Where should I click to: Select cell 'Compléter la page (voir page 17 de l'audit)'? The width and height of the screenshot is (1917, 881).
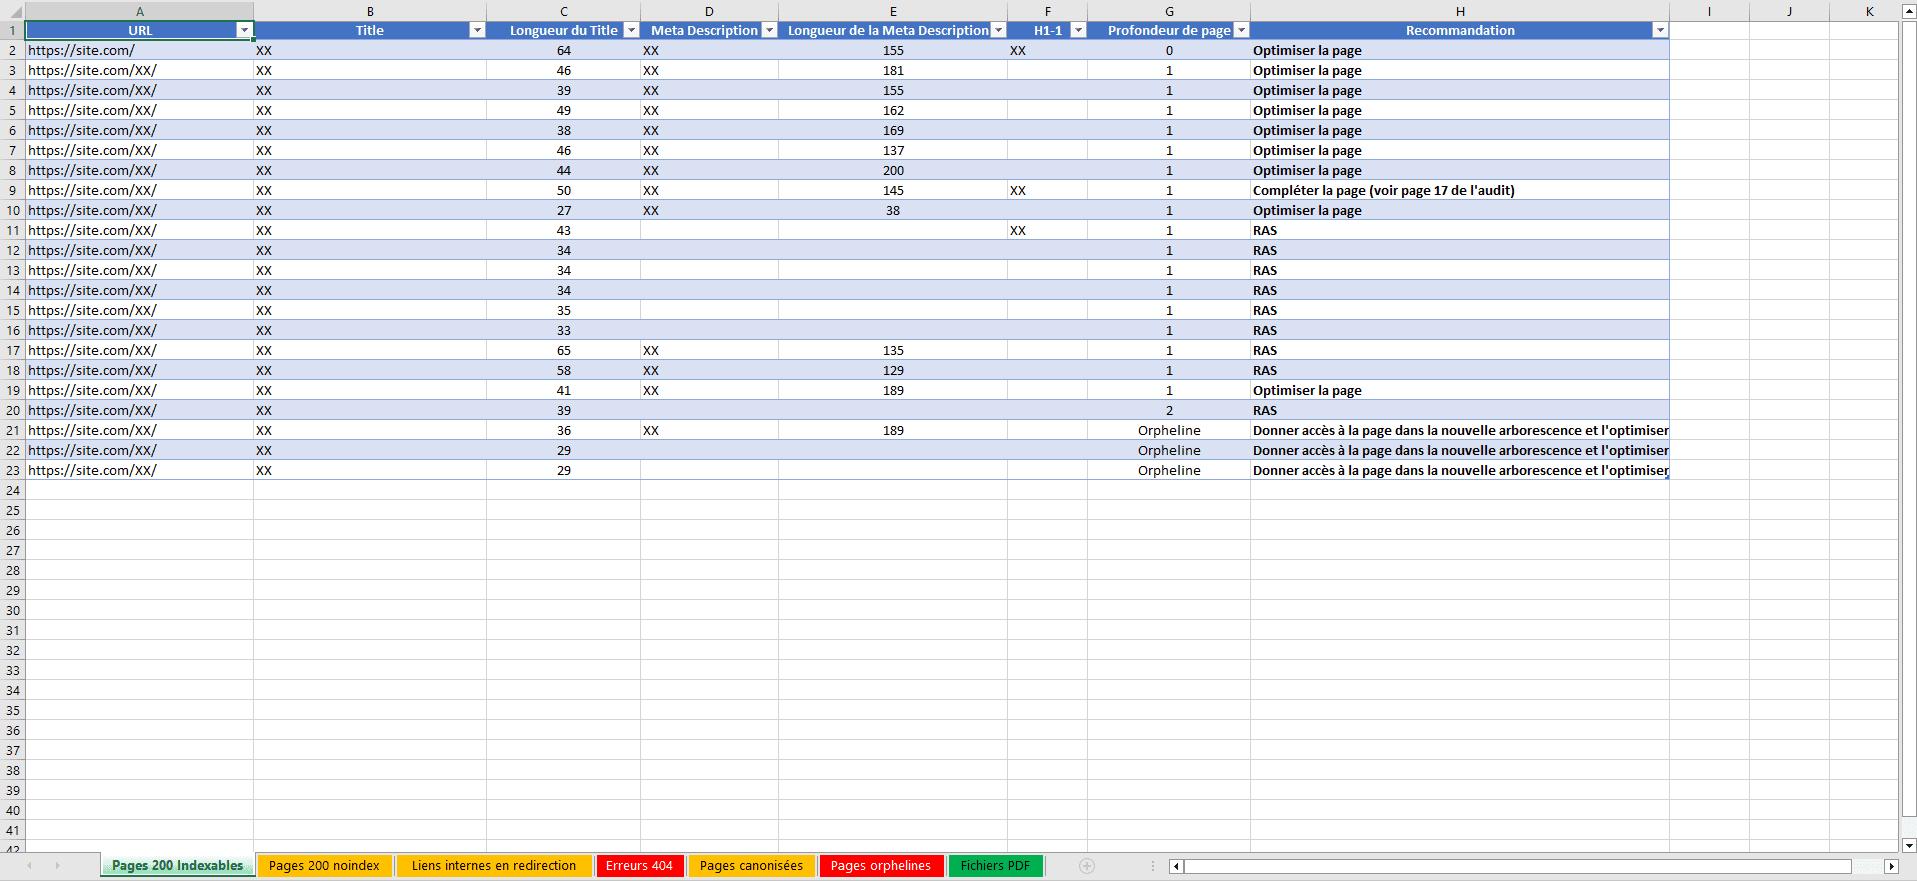pyautogui.click(x=1460, y=190)
